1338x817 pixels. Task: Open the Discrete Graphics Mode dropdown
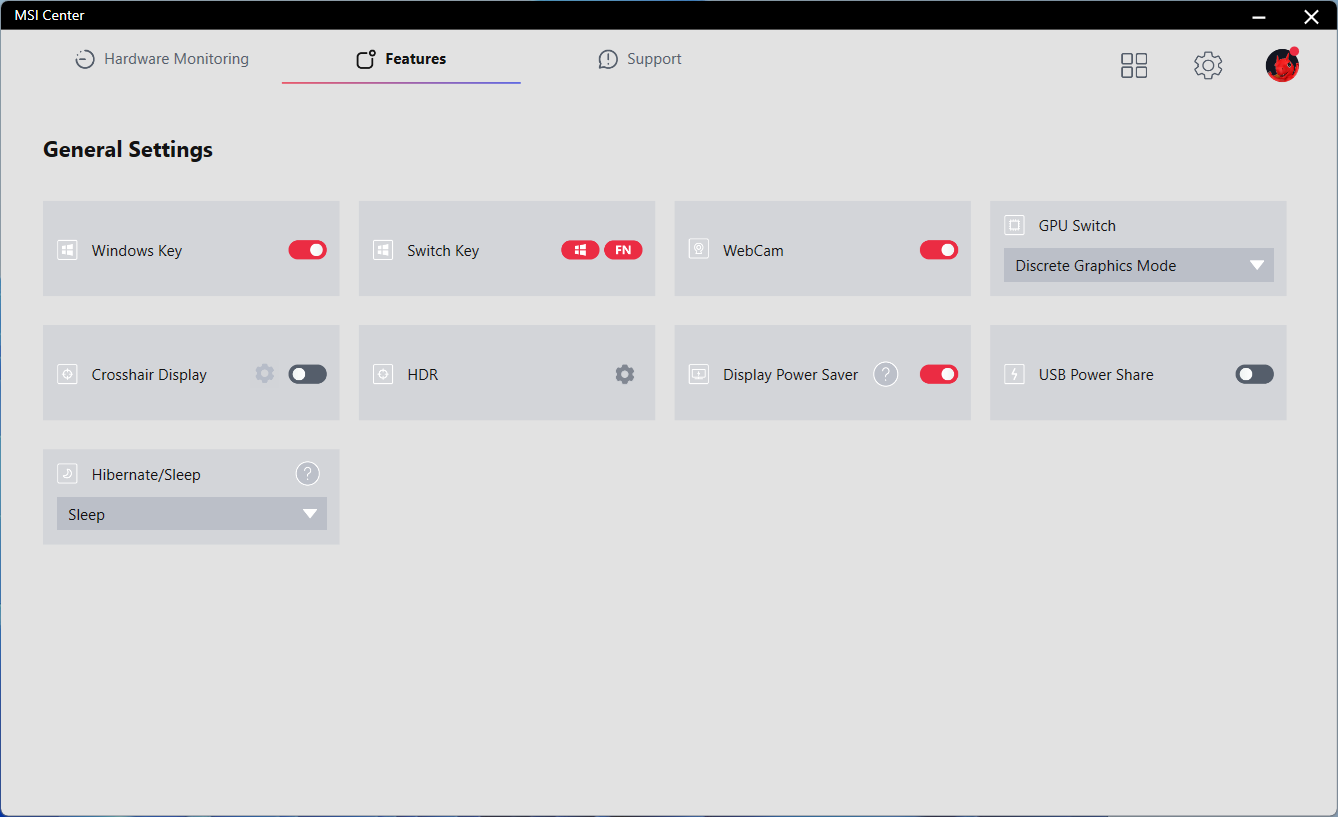(1139, 265)
